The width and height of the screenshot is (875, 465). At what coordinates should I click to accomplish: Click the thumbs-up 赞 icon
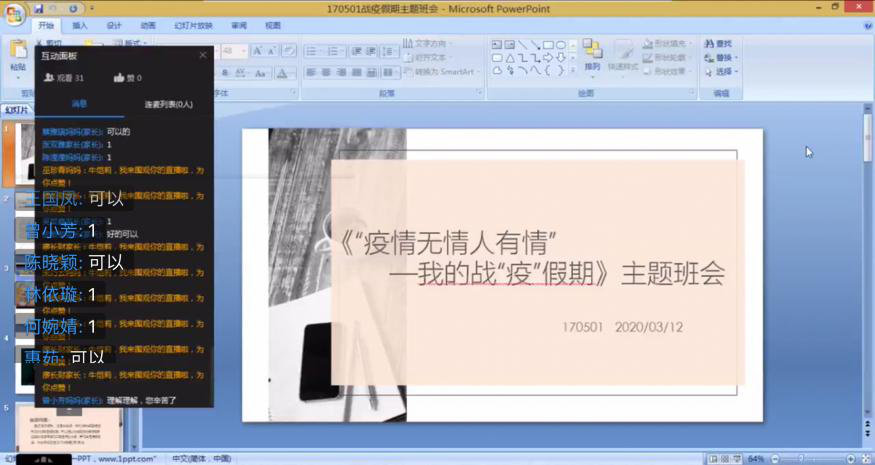120,77
